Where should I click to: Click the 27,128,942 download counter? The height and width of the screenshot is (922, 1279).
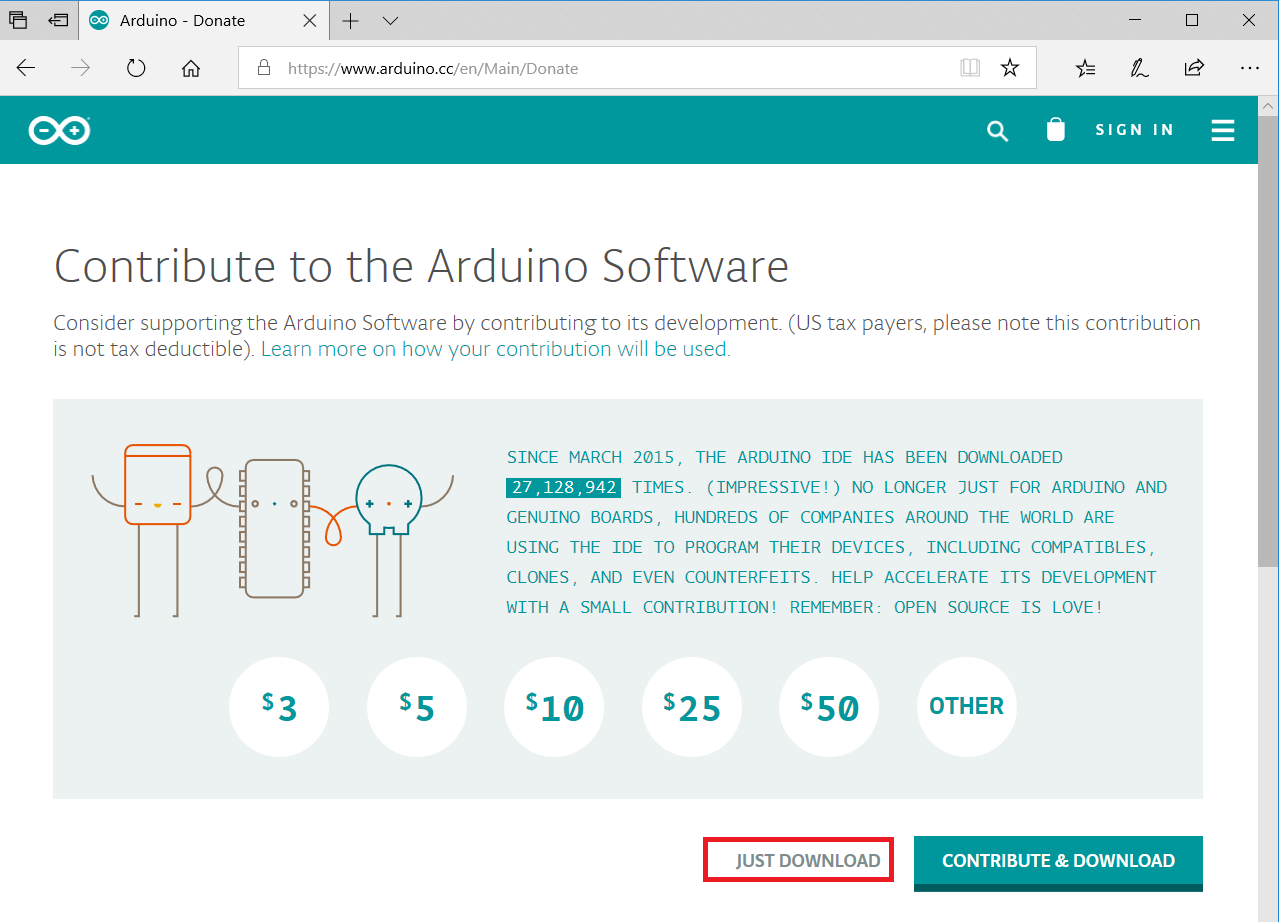click(563, 487)
